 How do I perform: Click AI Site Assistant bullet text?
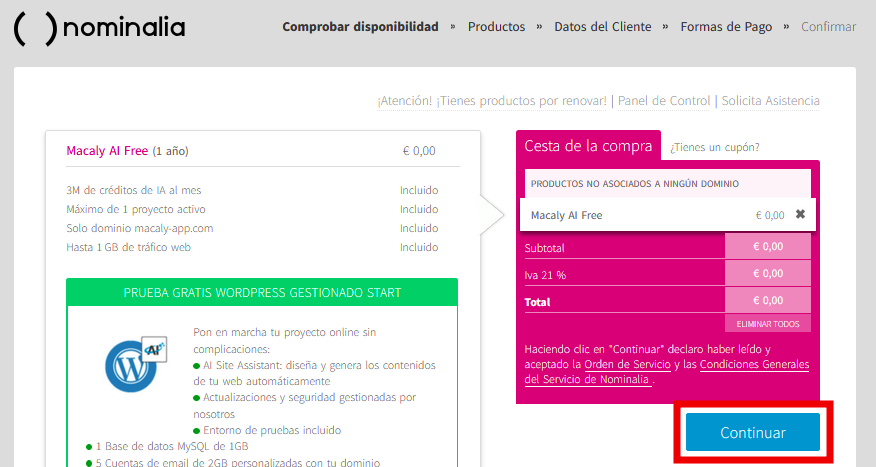[x=315, y=373]
